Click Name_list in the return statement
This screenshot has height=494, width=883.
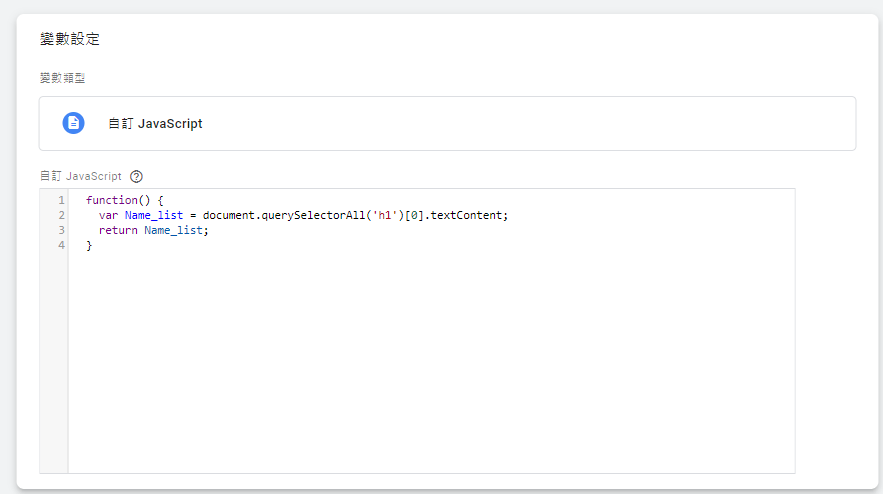172,230
